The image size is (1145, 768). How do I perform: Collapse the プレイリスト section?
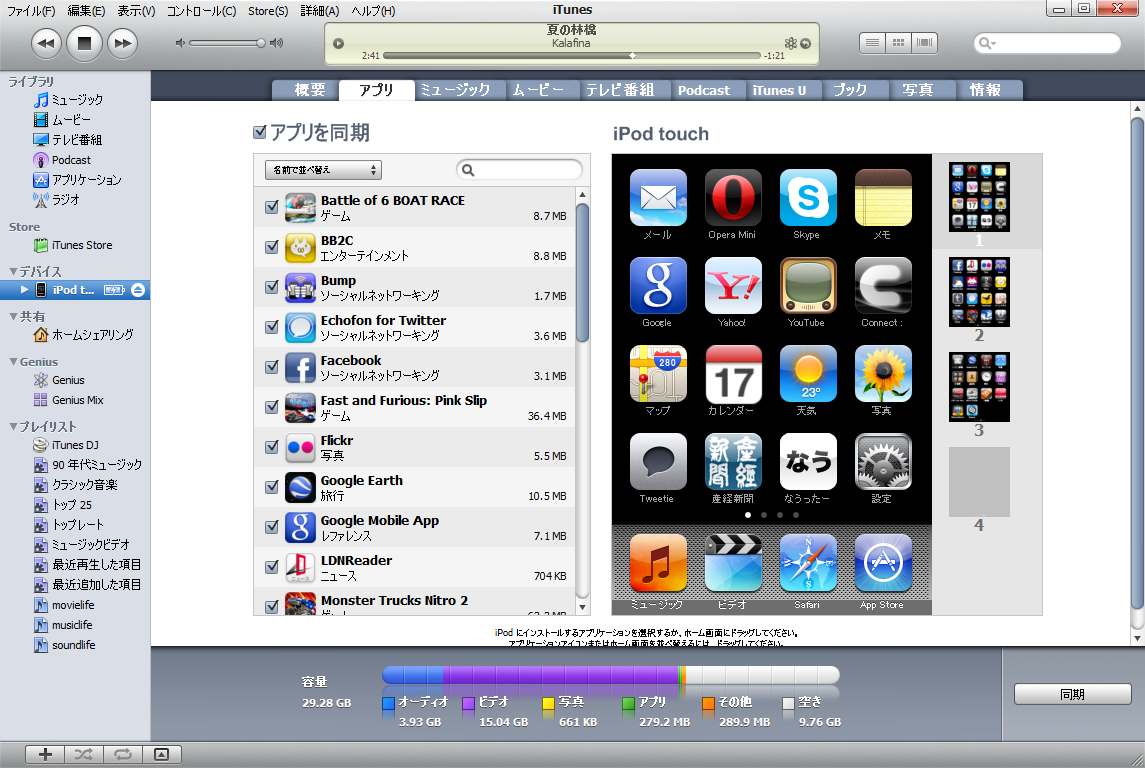pyautogui.click(x=12, y=426)
